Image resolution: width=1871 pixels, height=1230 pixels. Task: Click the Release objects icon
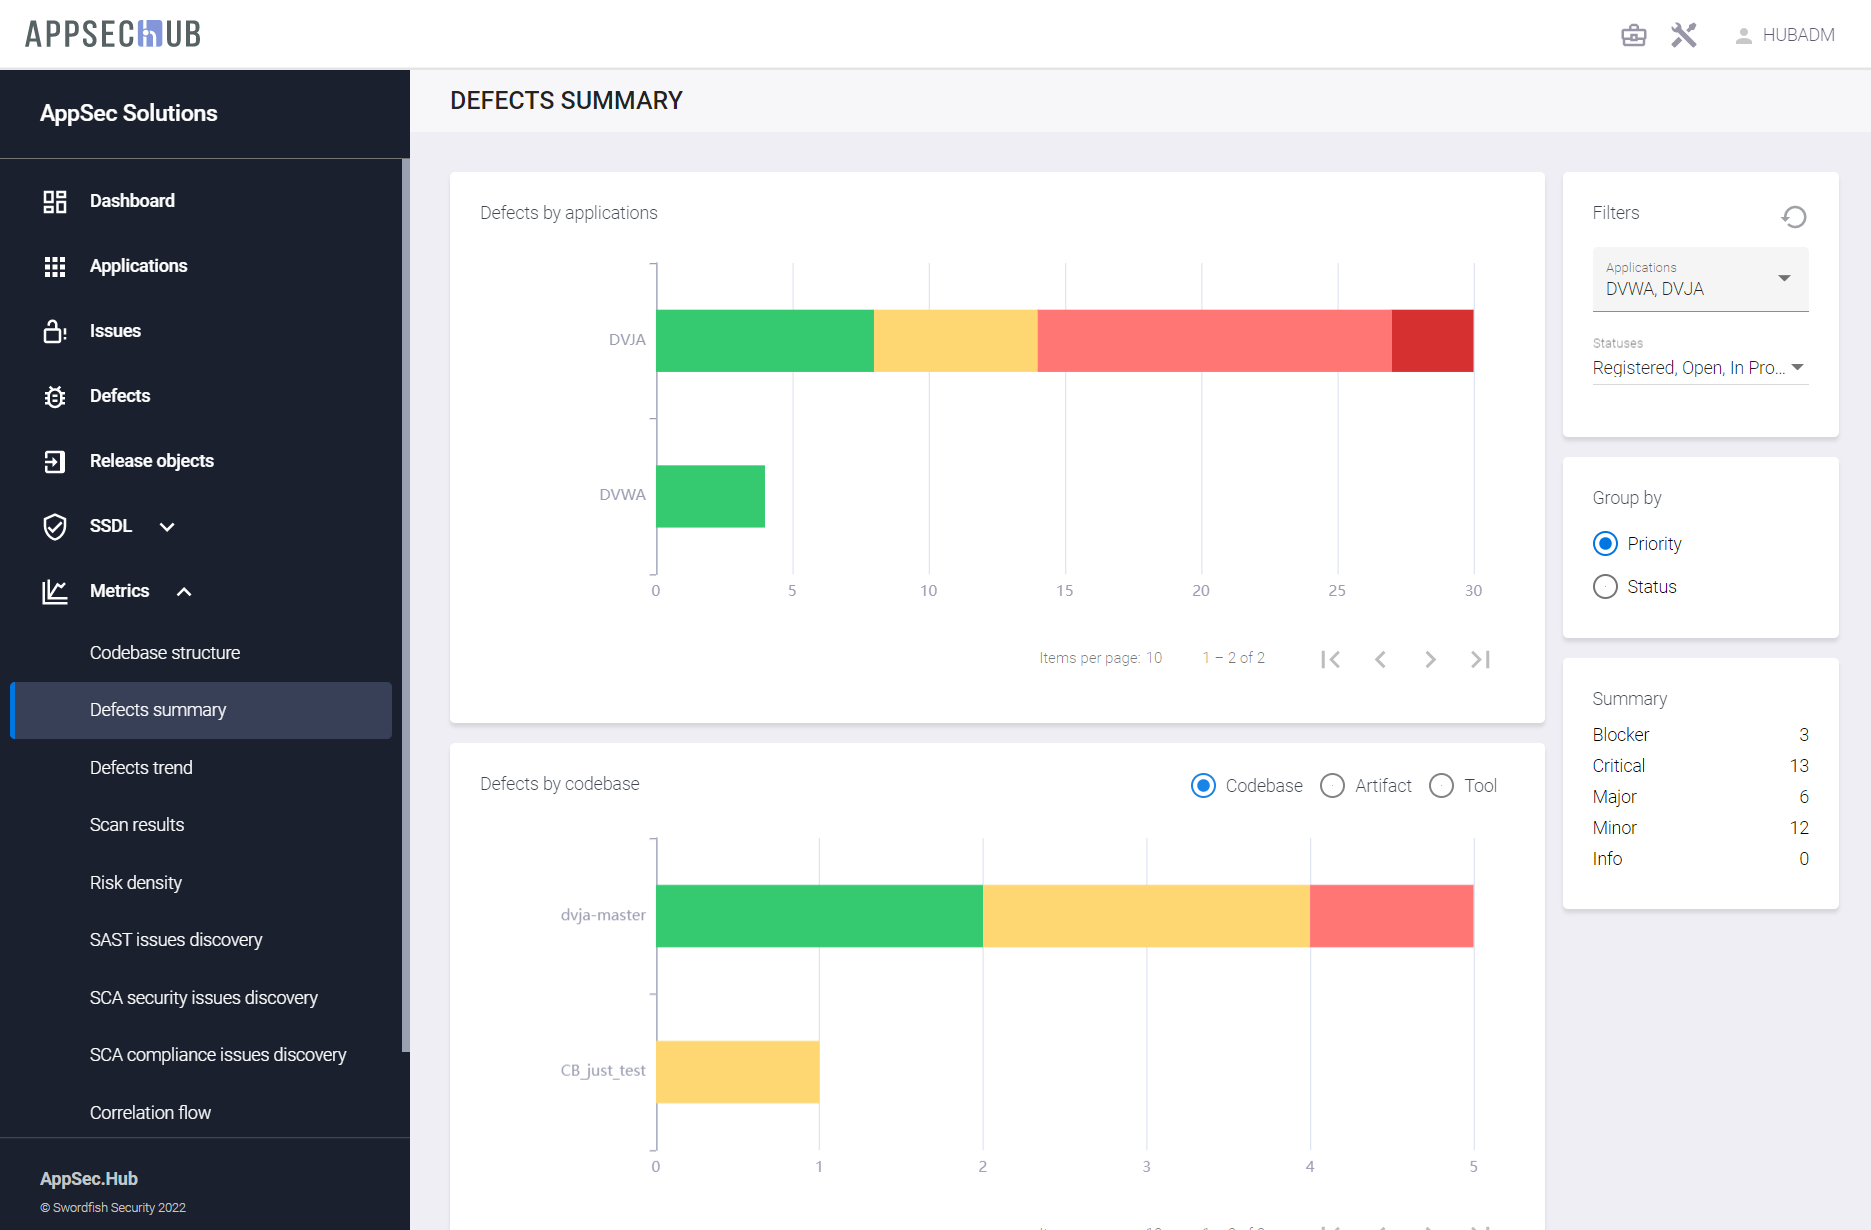coord(55,462)
